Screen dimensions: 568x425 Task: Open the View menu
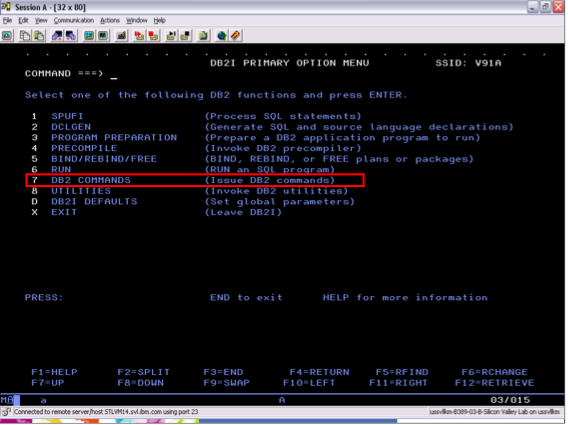tap(41, 20)
